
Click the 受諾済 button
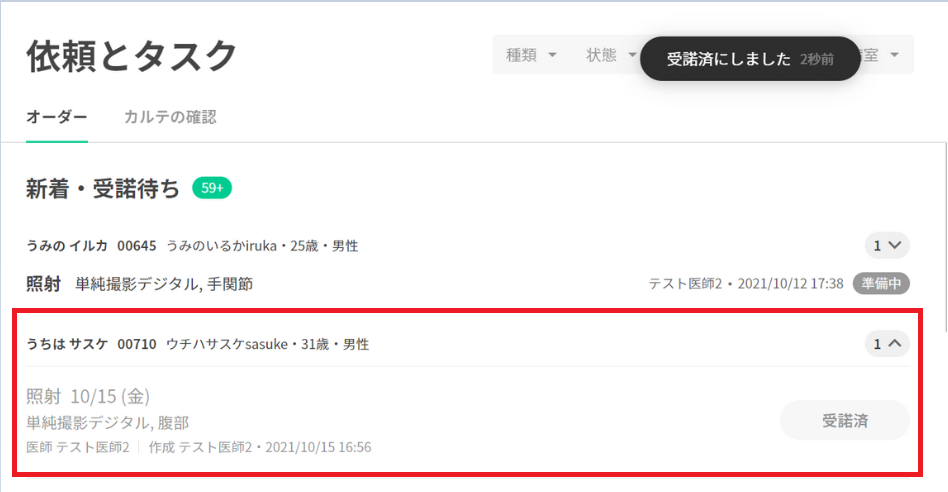tap(845, 420)
